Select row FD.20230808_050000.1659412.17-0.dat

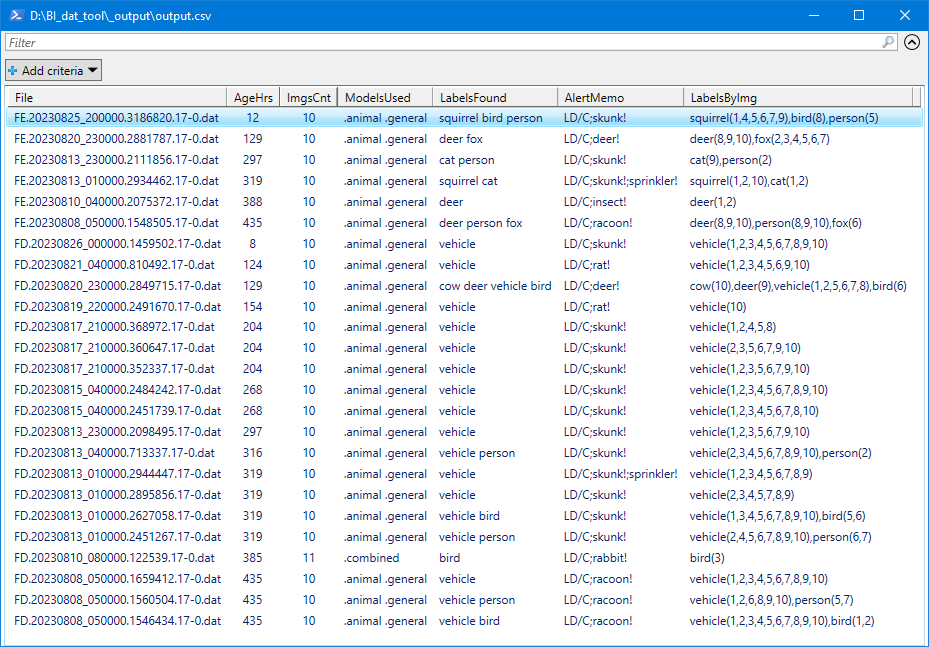(x=464, y=579)
